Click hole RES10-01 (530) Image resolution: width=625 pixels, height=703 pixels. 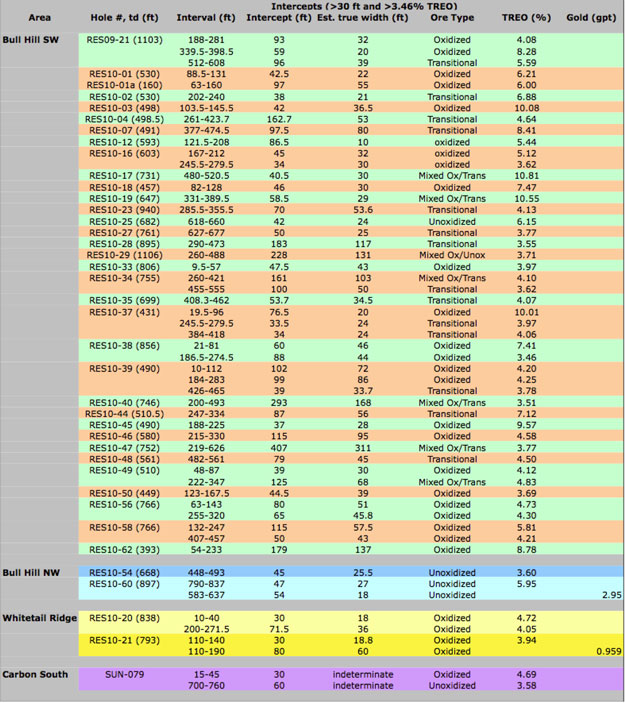point(124,74)
